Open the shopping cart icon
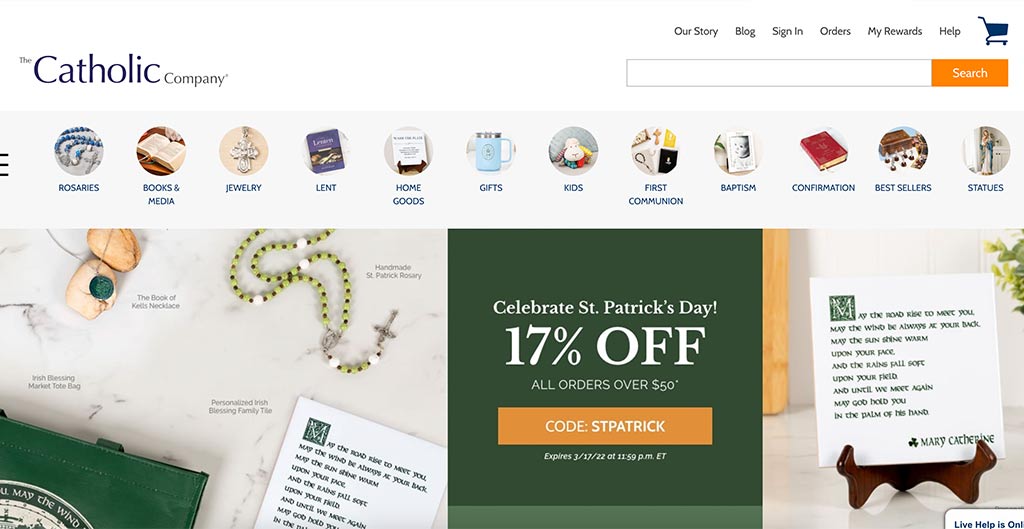The width and height of the screenshot is (1024, 529). click(993, 31)
